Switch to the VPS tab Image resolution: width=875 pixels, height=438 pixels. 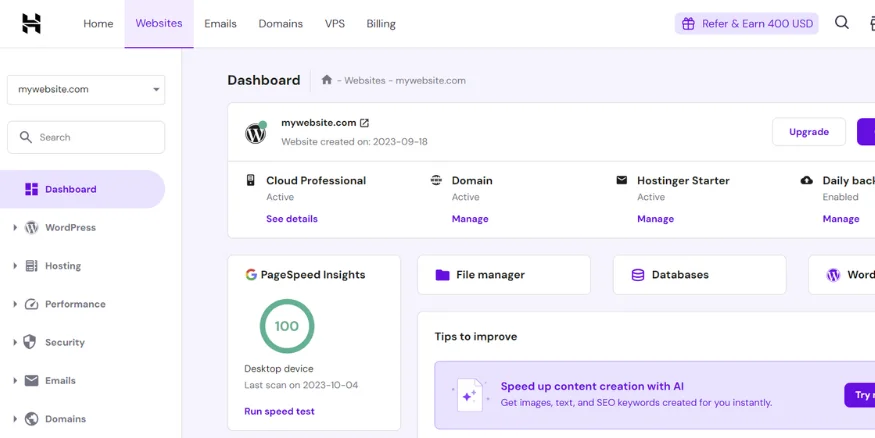(335, 23)
